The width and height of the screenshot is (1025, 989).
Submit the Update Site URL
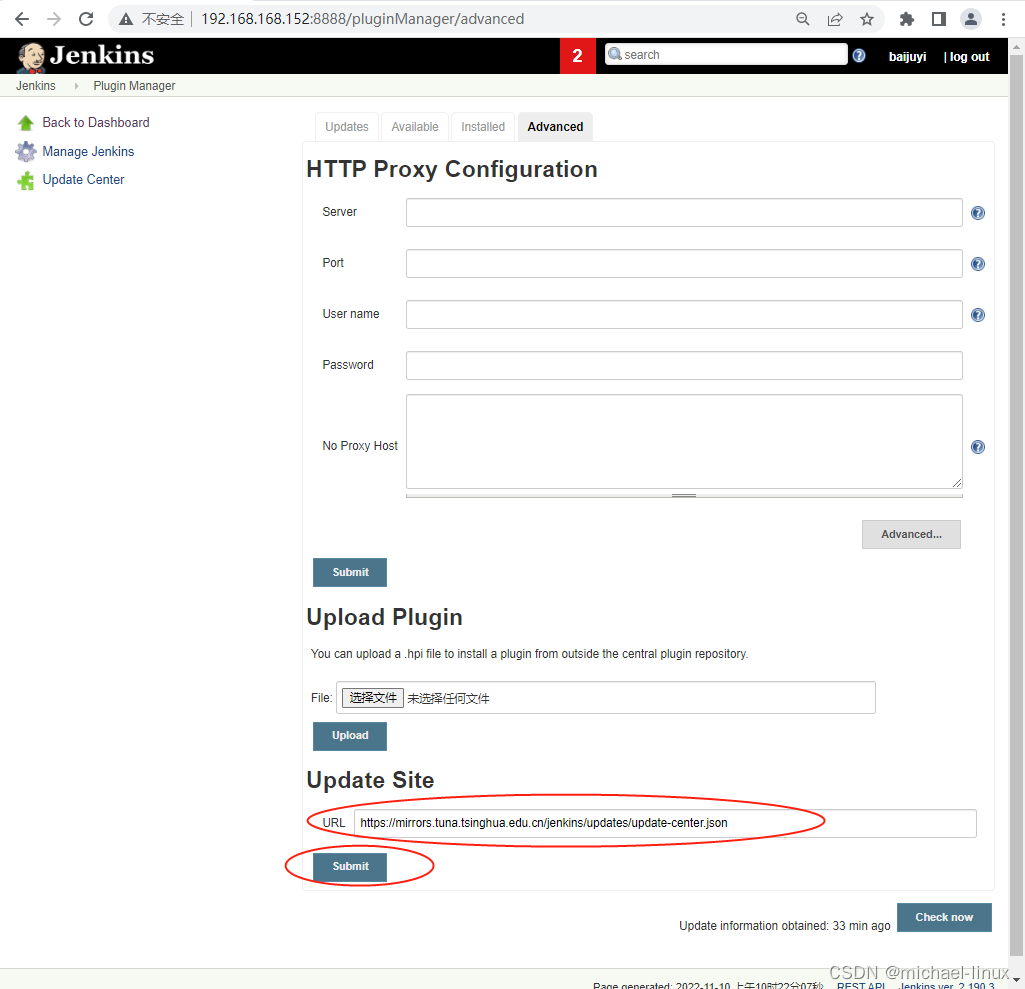[350, 867]
